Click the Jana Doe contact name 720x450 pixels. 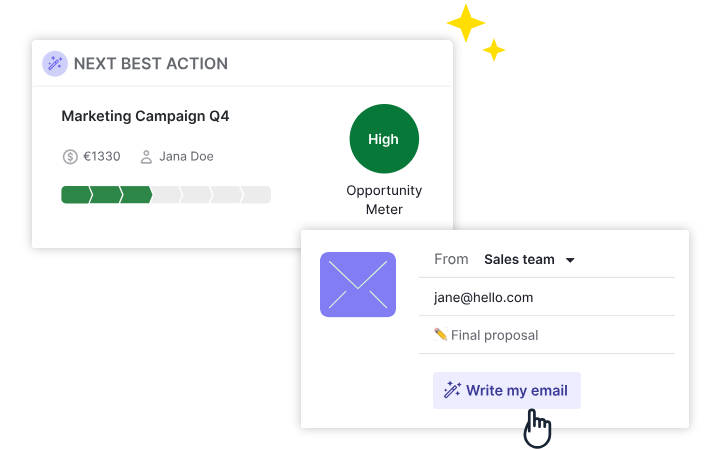tap(186, 157)
